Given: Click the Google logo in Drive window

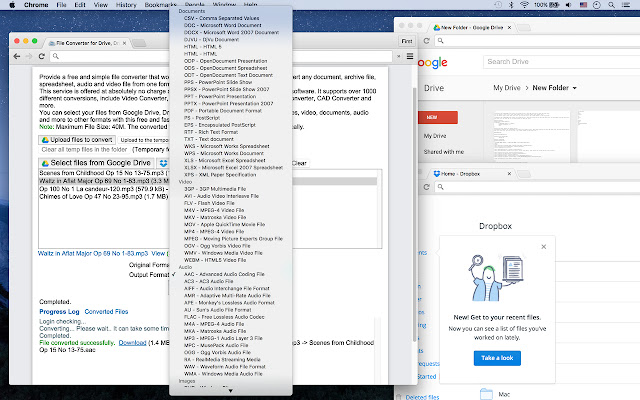Looking at the screenshot, I should pos(433,63).
